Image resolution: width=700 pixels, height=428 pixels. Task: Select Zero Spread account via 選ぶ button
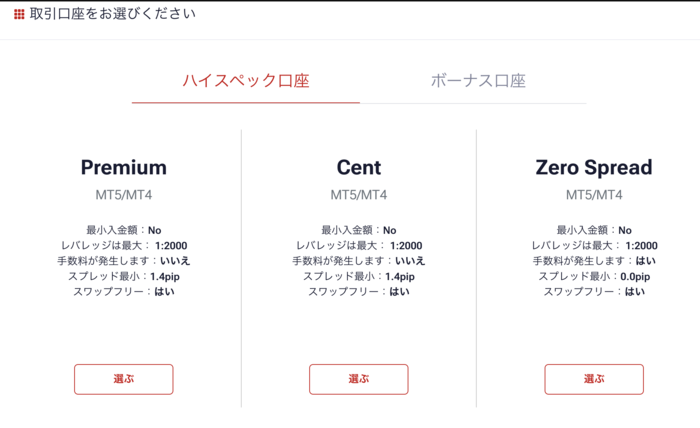(594, 379)
